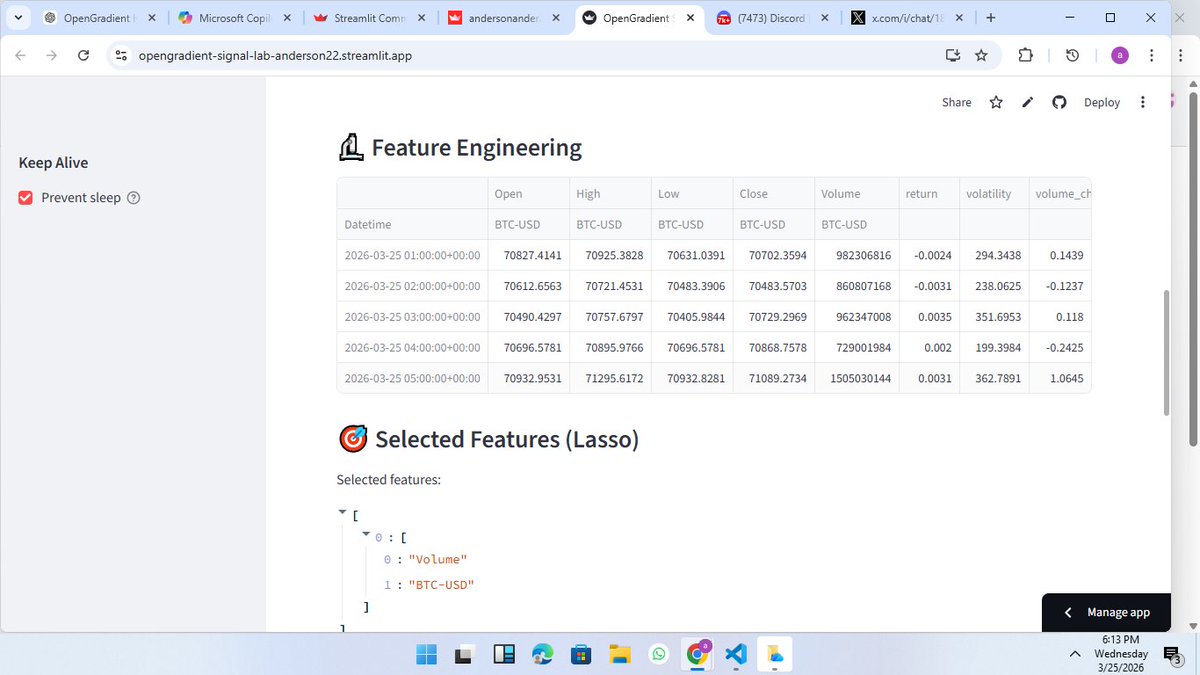This screenshot has width=1200, height=675.
Task: Sort by the High column header
Action: (x=609, y=194)
